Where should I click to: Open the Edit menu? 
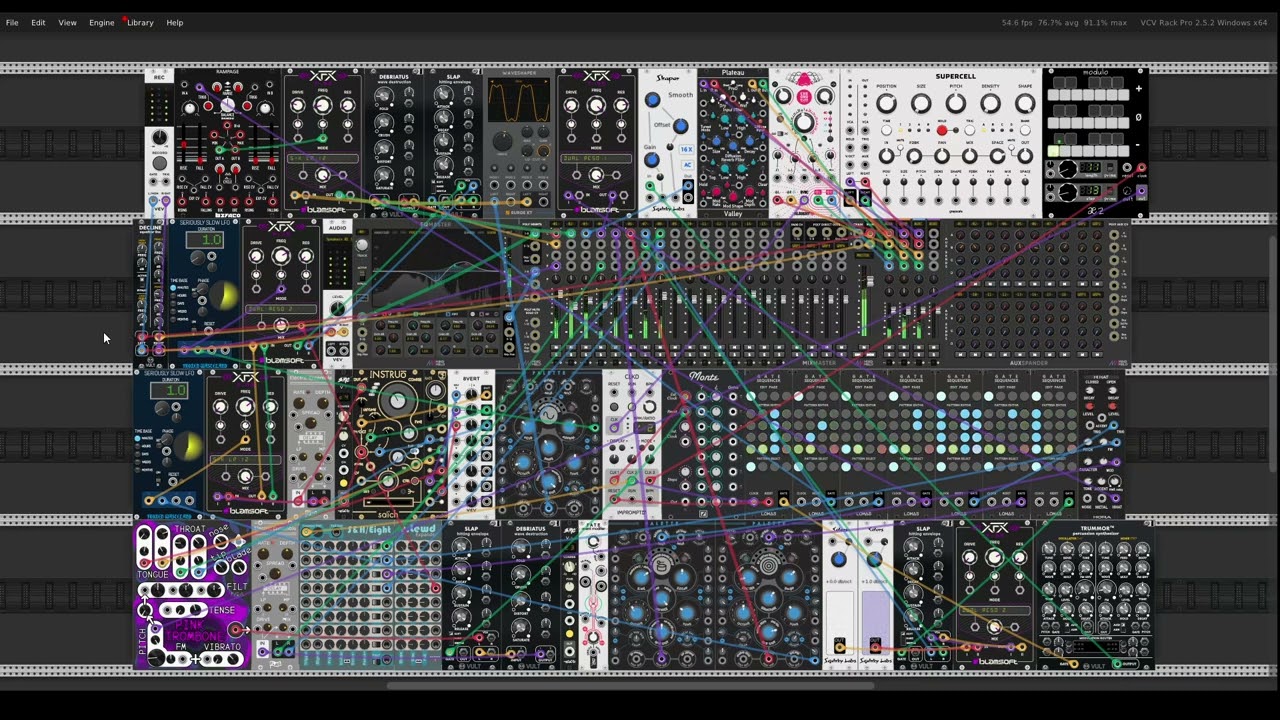[38, 22]
